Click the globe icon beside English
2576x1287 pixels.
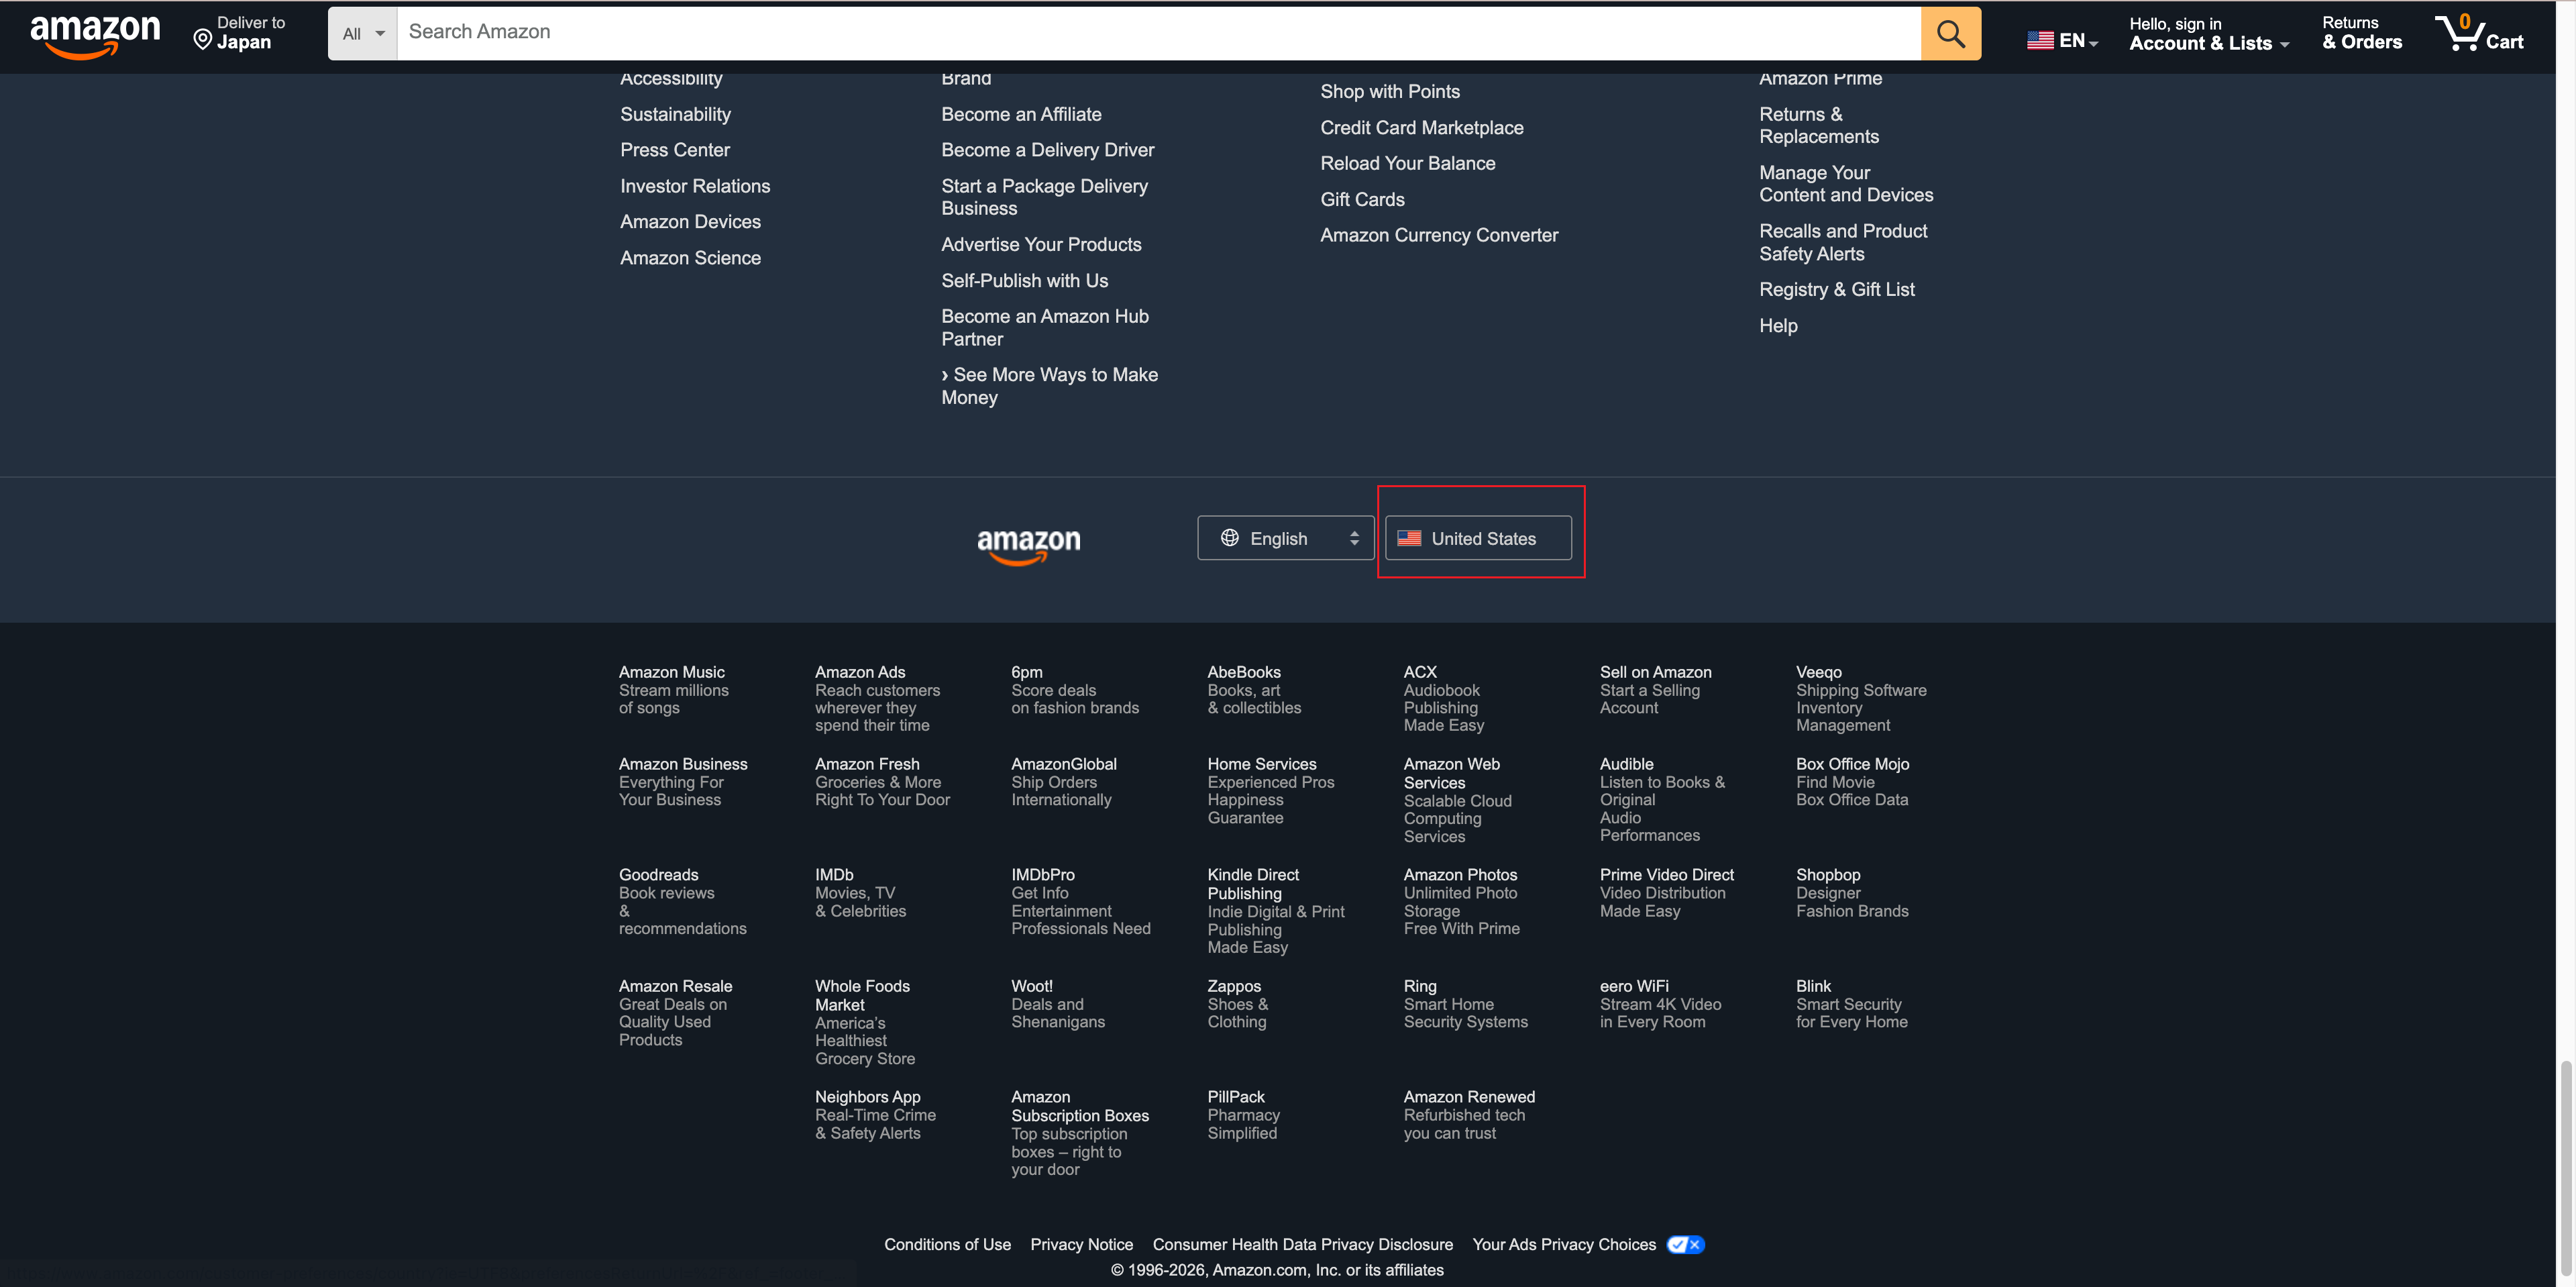point(1230,538)
